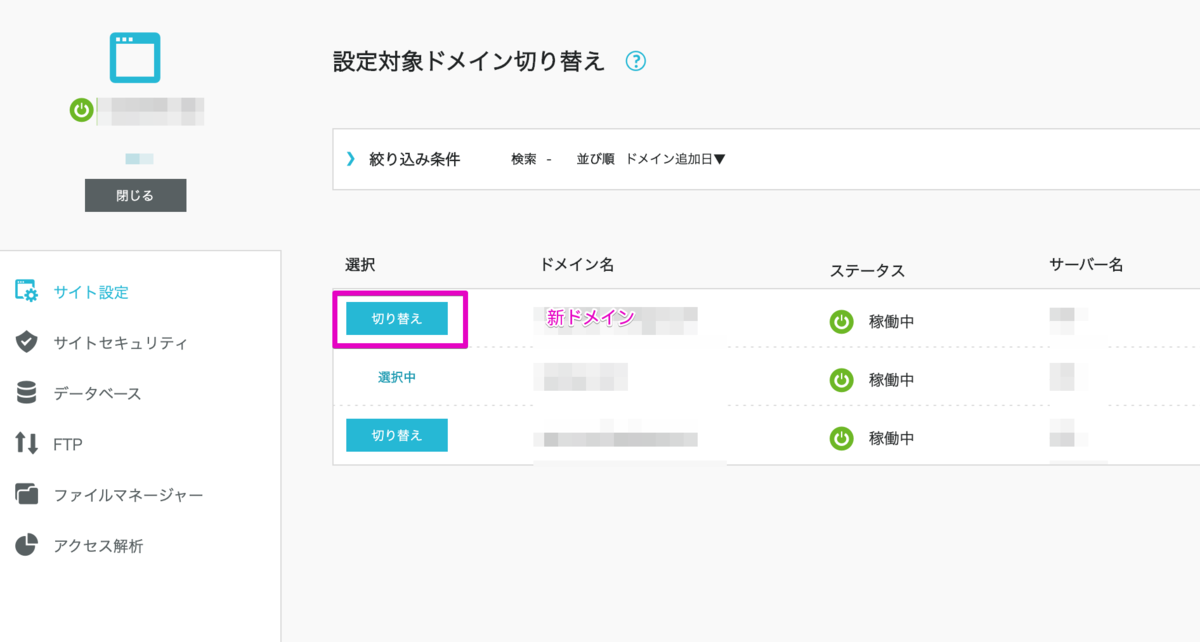Click the データベース stack icon
The image size is (1200, 642).
pyautogui.click(x=27, y=393)
